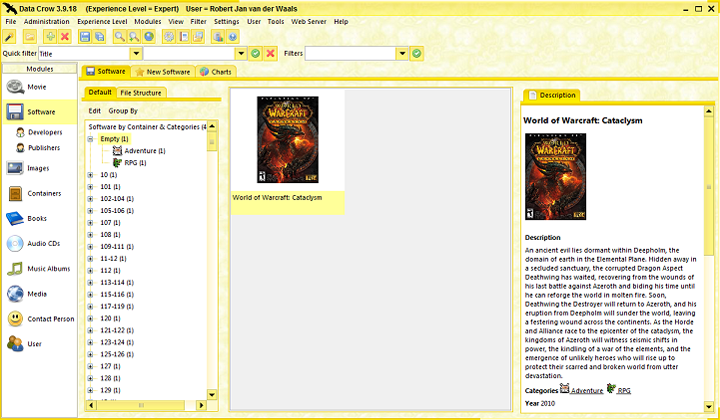Follow the RPG category link in description
This screenshot has width=720, height=420.
tap(624, 391)
